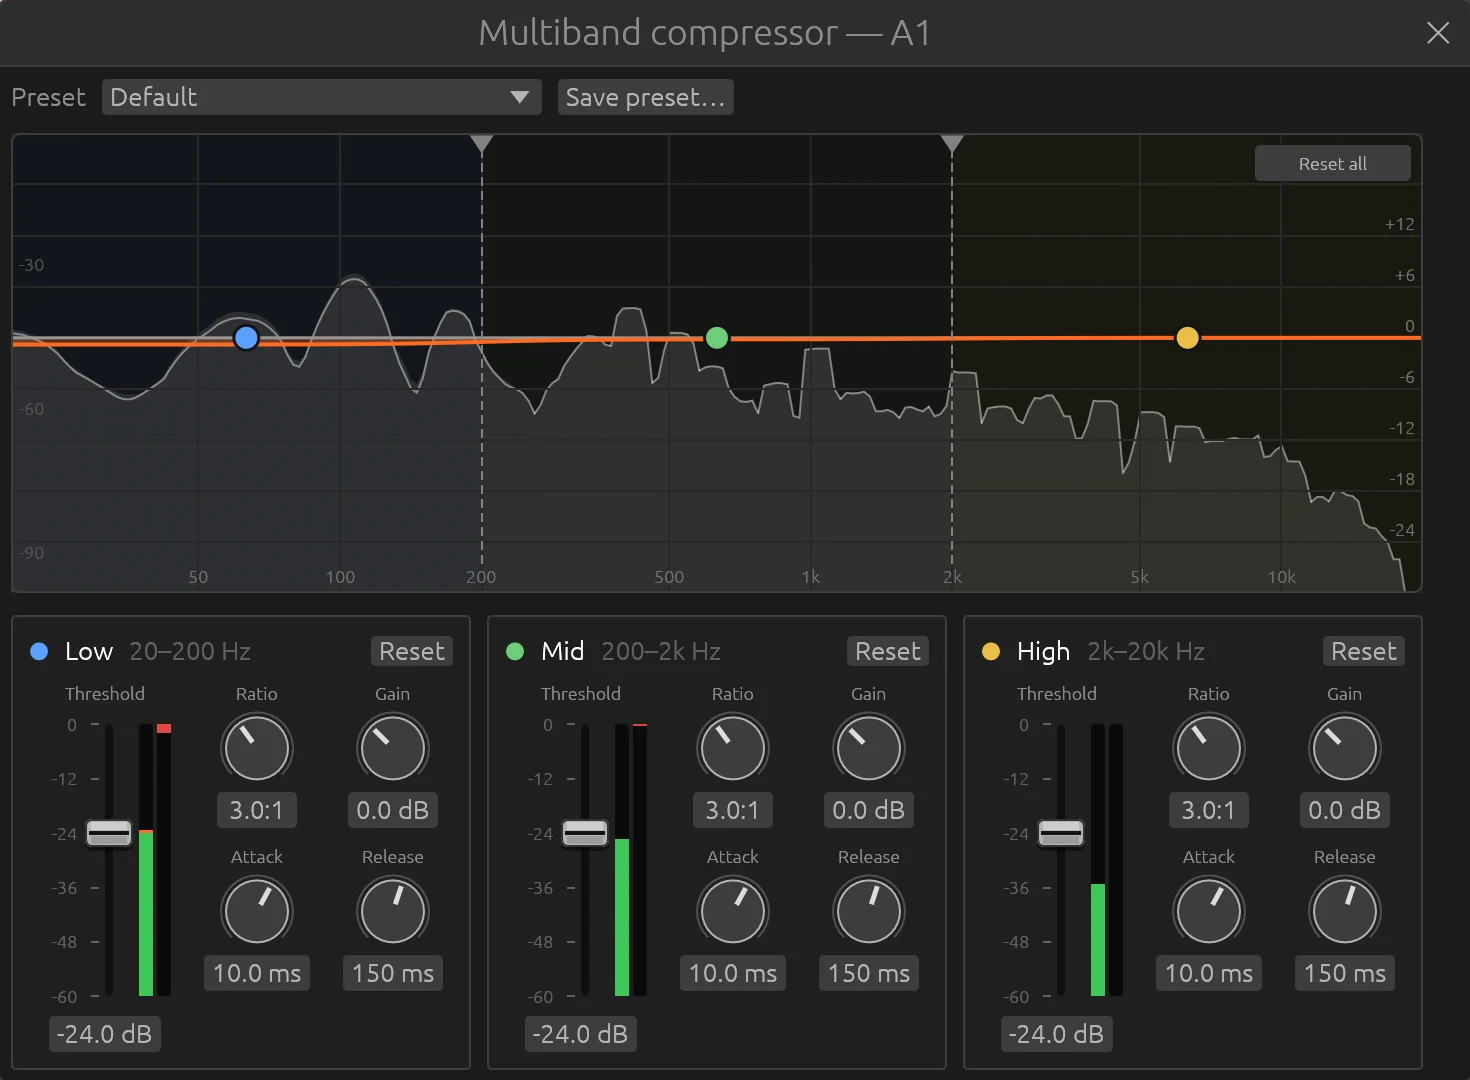Click the High band 0.0 dB gain value field
This screenshot has width=1470, height=1080.
point(1345,810)
